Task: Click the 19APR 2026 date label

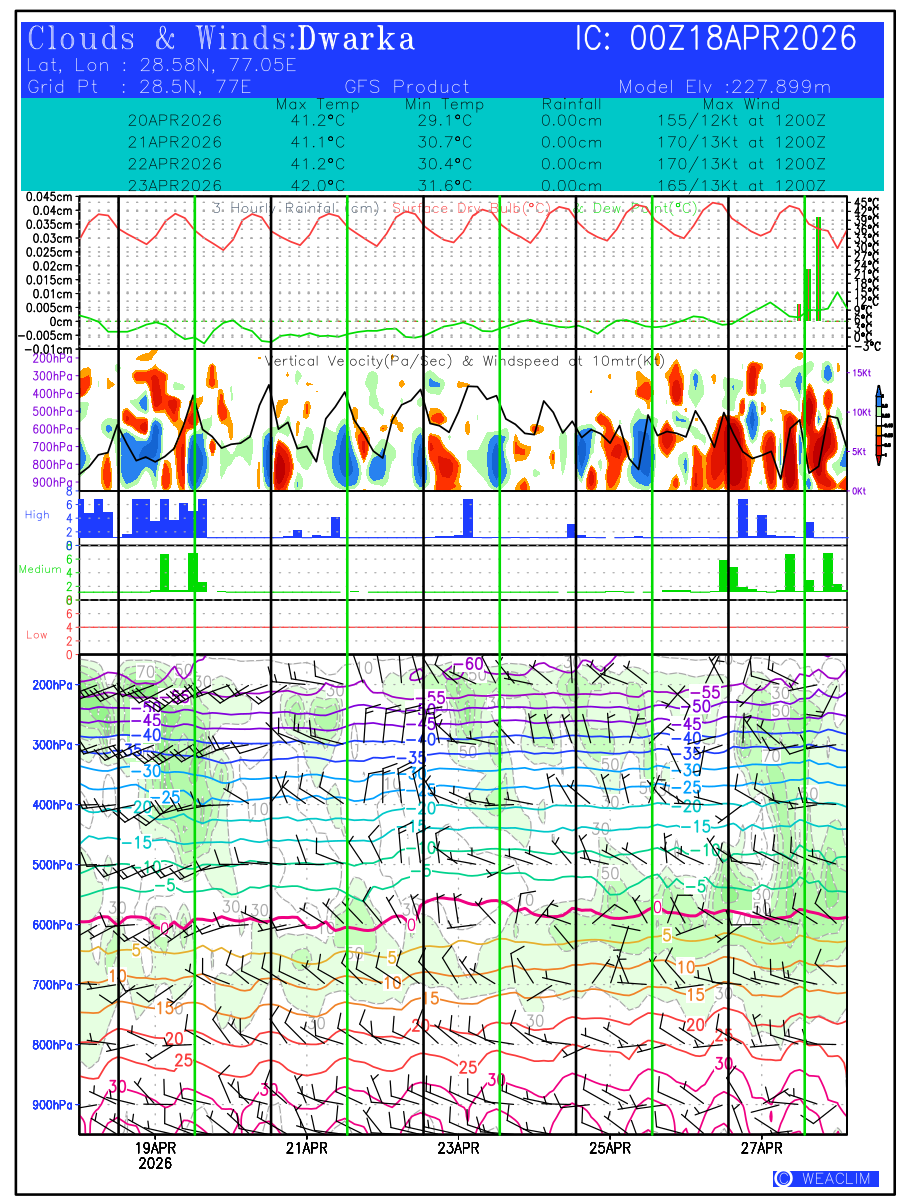Action: click(x=155, y=1155)
